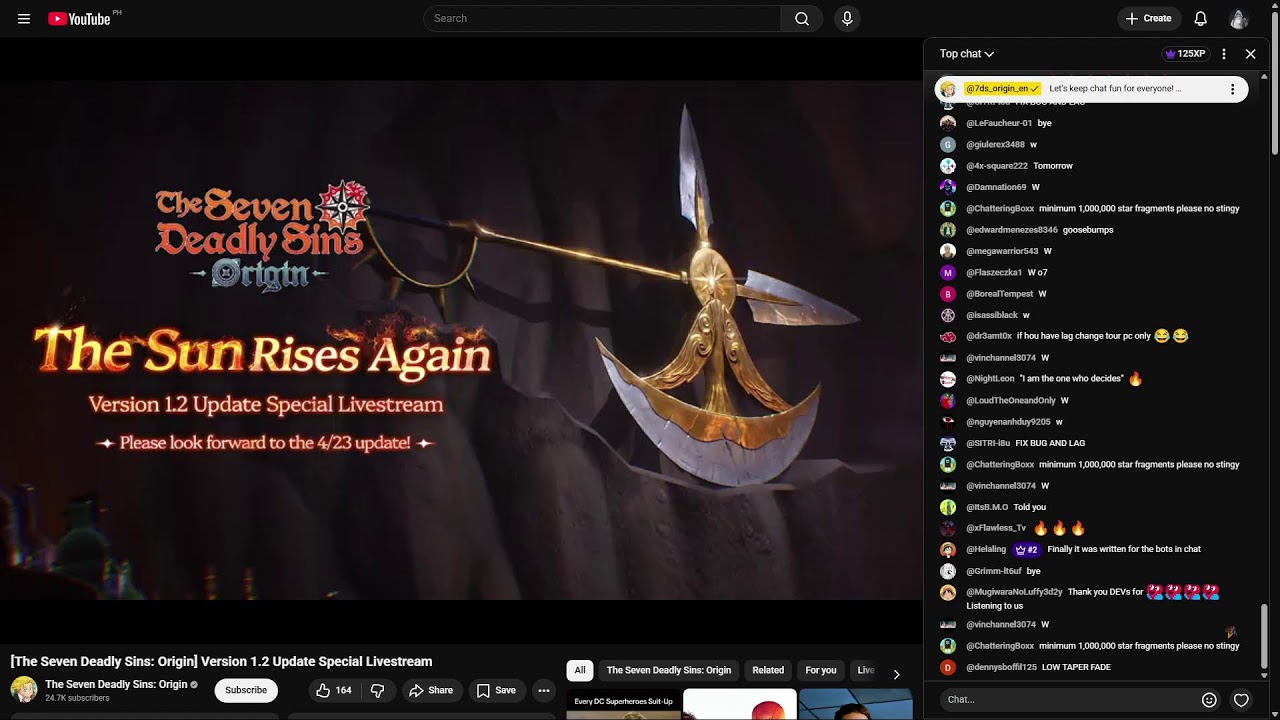The width and height of the screenshot is (1280, 720).
Task: Click the @7ds_origin_en pinned username
Action: tap(1002, 89)
